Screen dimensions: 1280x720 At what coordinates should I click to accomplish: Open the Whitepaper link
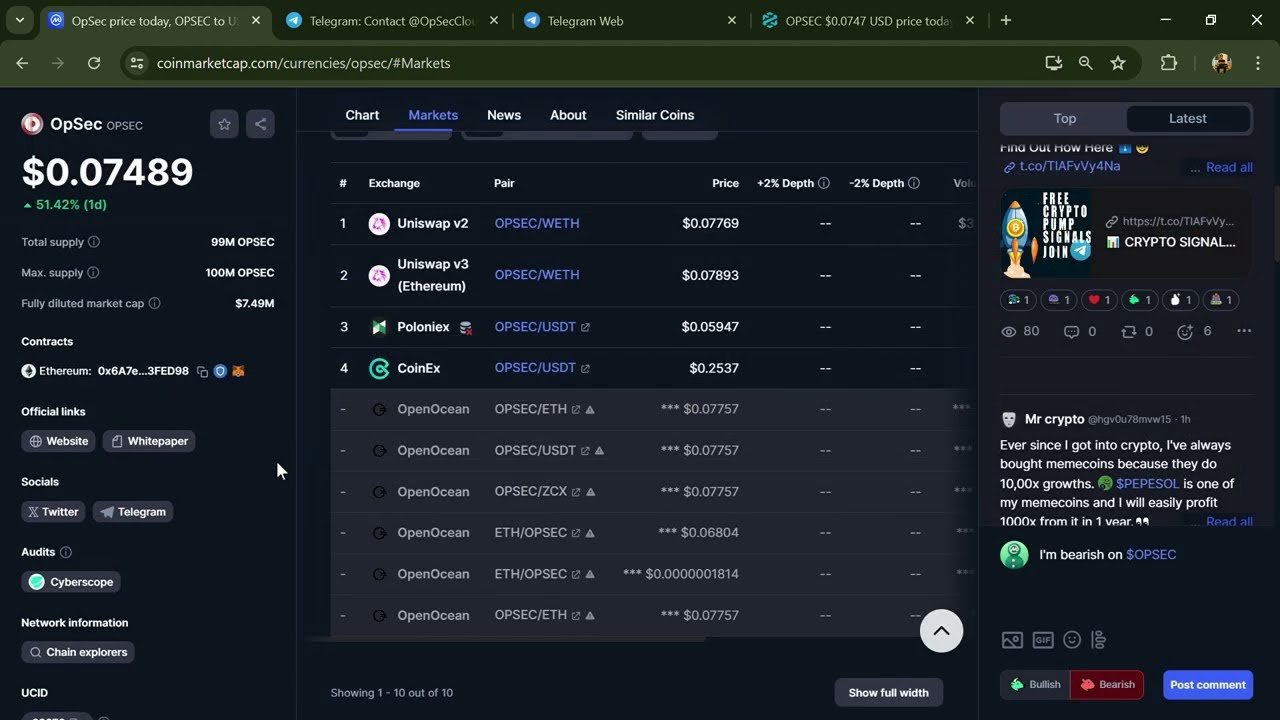click(x=149, y=441)
